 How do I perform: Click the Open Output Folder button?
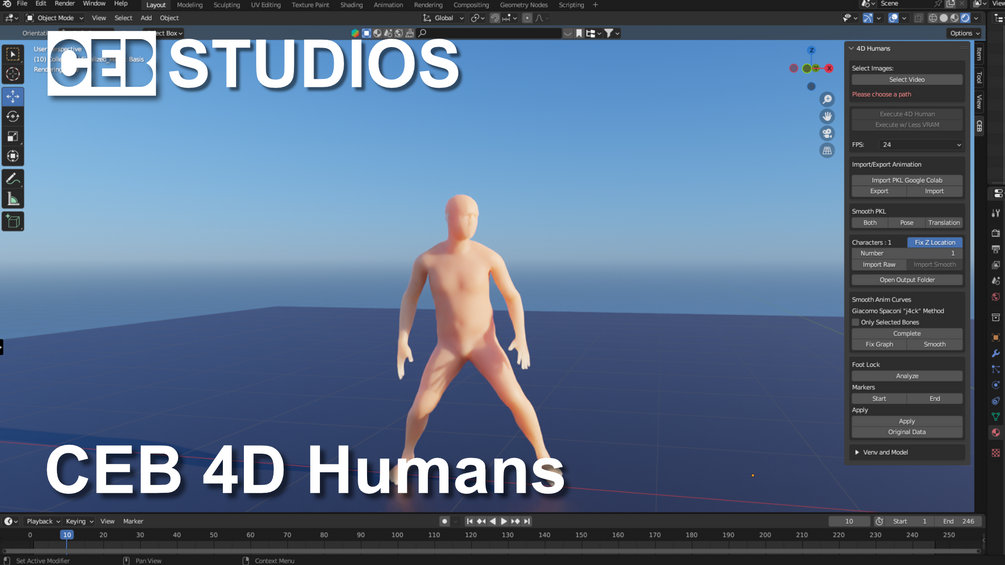(x=907, y=280)
